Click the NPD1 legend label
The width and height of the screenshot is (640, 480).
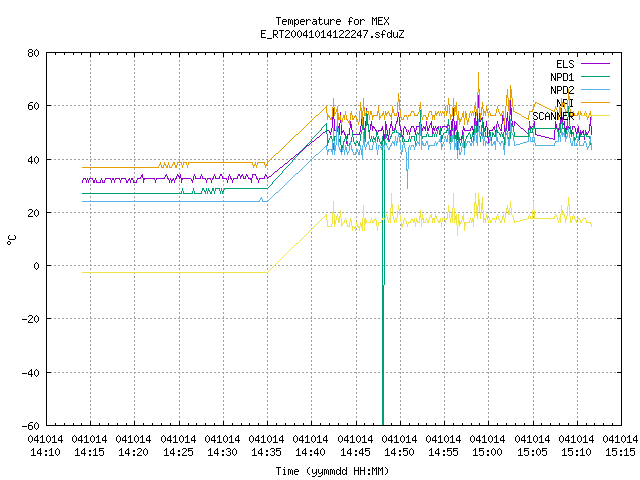(562, 77)
